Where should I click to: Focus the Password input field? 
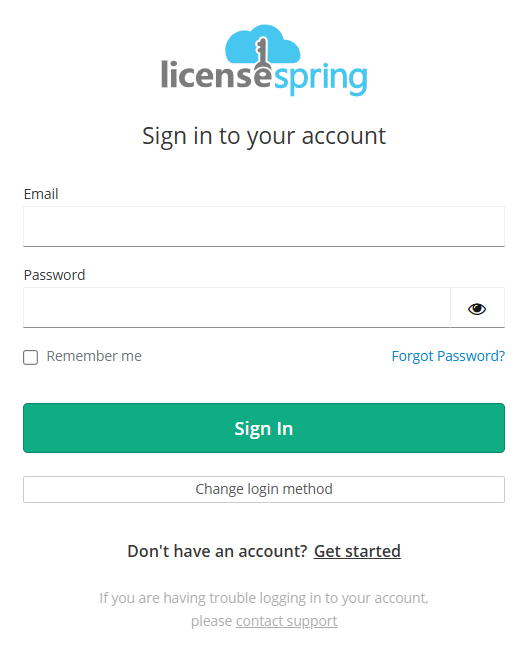click(x=237, y=308)
